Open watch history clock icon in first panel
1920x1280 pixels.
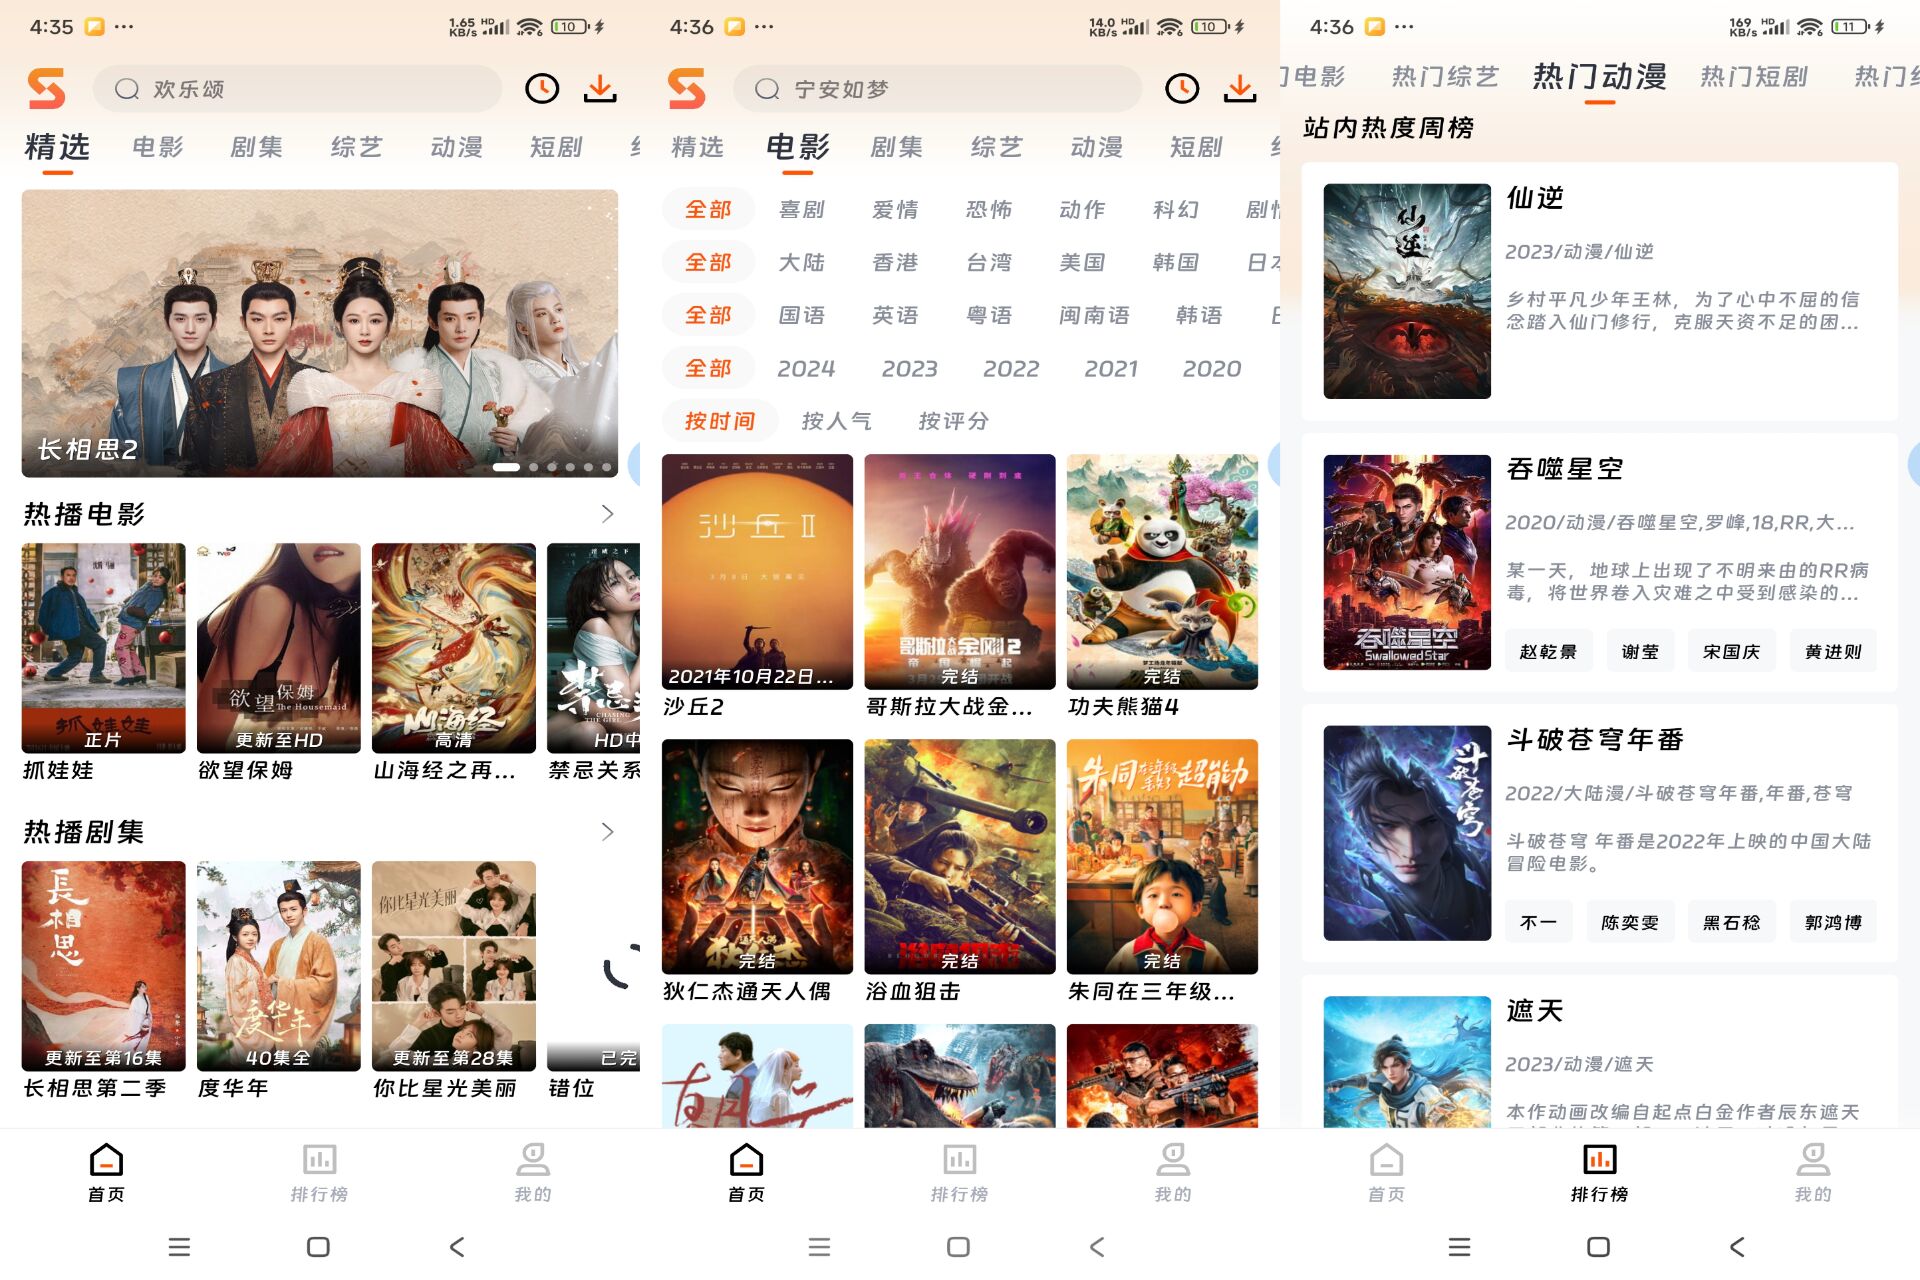[542, 89]
